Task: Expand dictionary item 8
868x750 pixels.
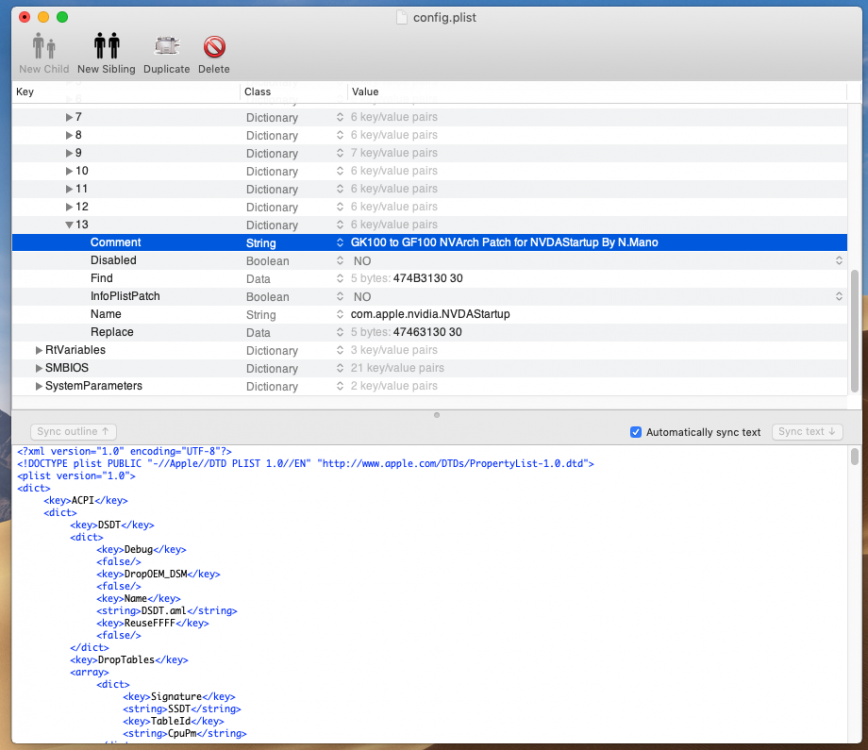Action: [69, 135]
